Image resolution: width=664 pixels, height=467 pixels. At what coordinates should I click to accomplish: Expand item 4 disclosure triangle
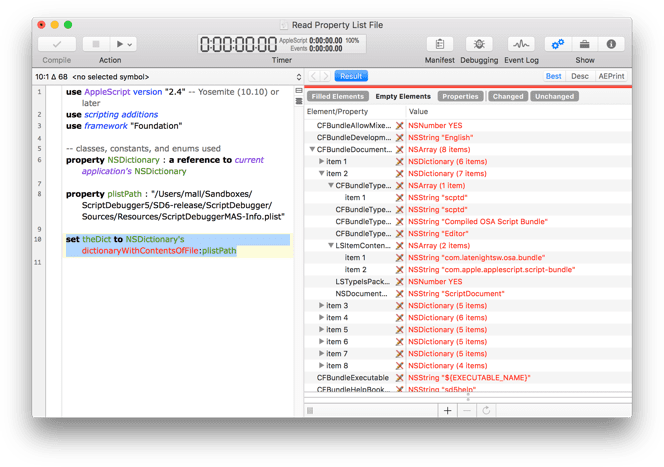tap(321, 318)
